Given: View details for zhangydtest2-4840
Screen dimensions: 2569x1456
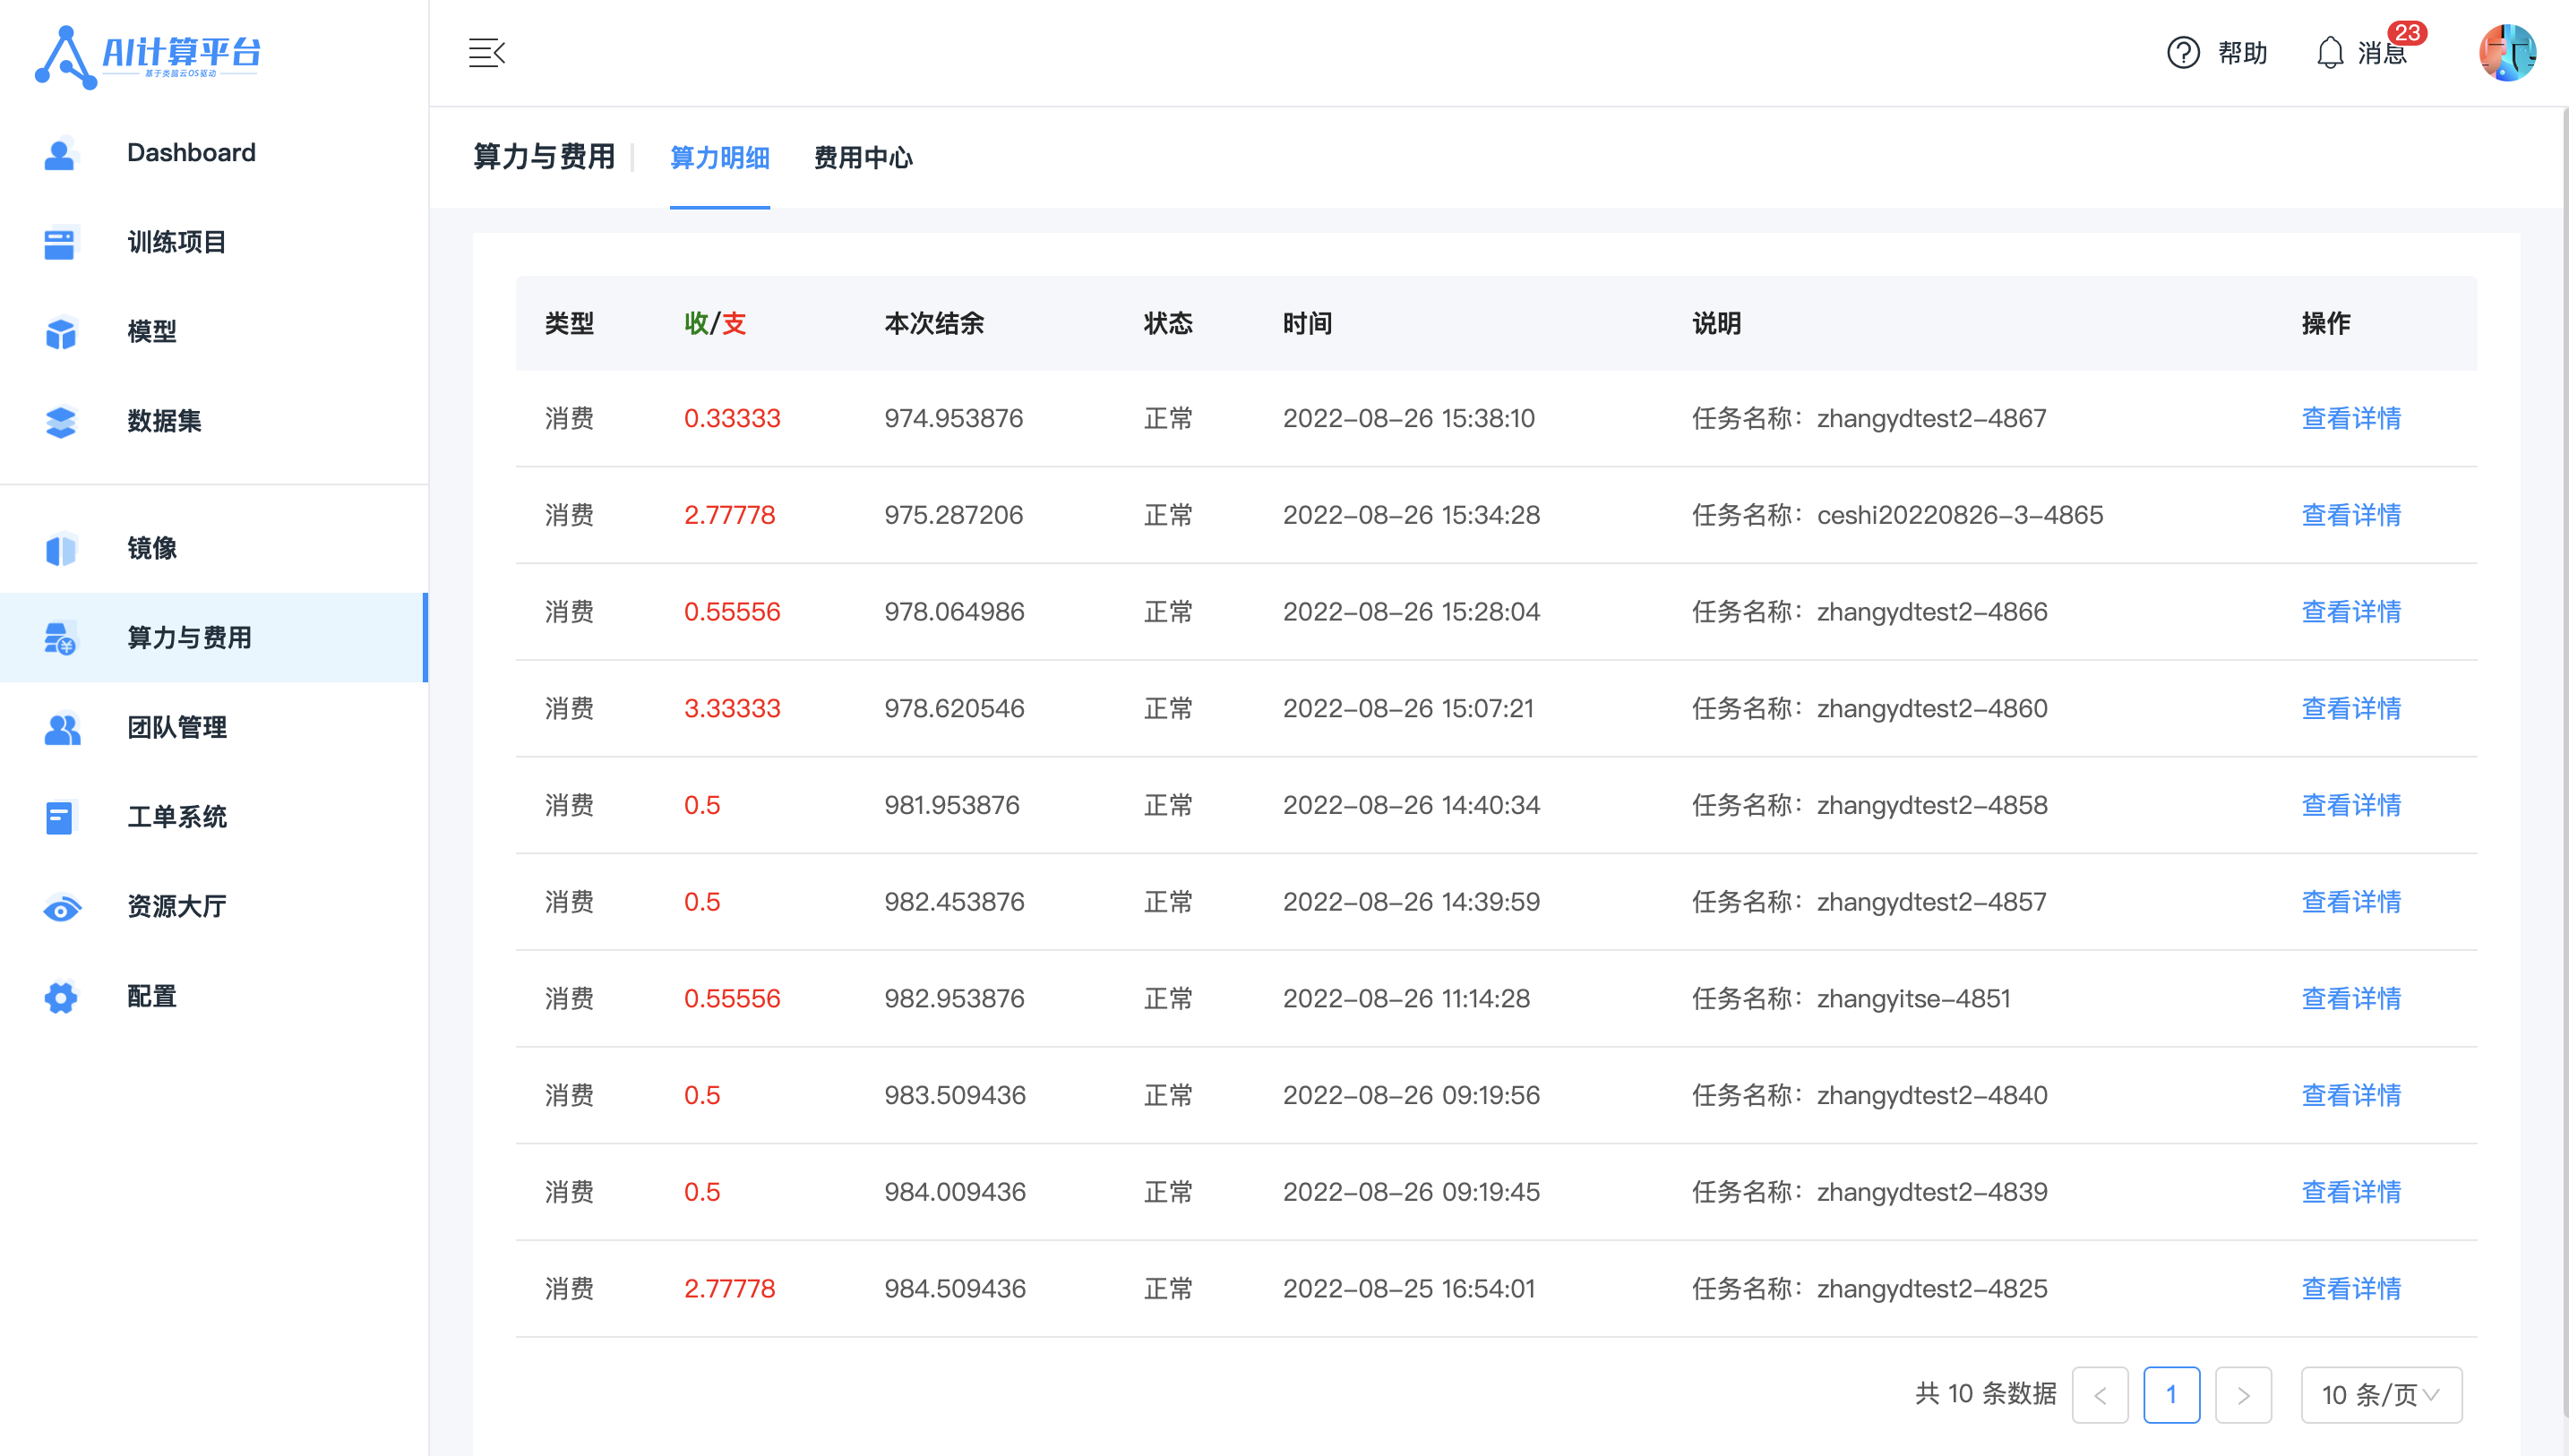Looking at the screenshot, I should [2351, 1096].
